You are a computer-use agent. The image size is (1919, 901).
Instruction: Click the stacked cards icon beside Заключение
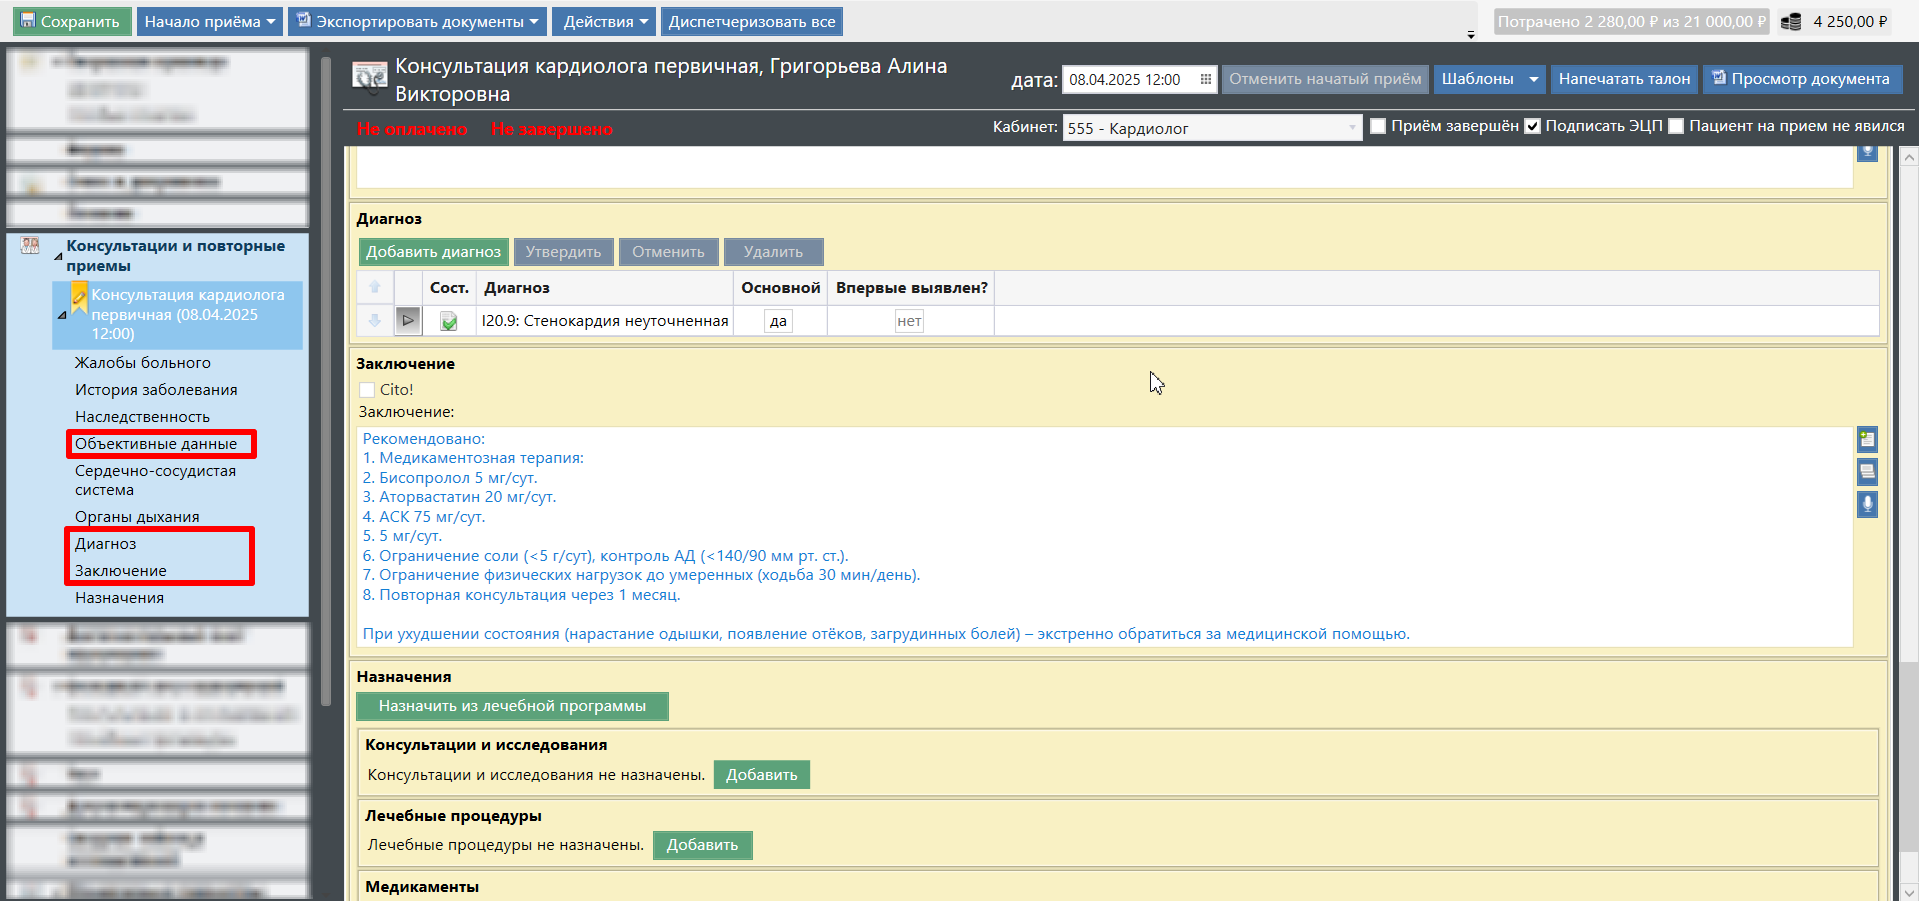(x=1867, y=471)
